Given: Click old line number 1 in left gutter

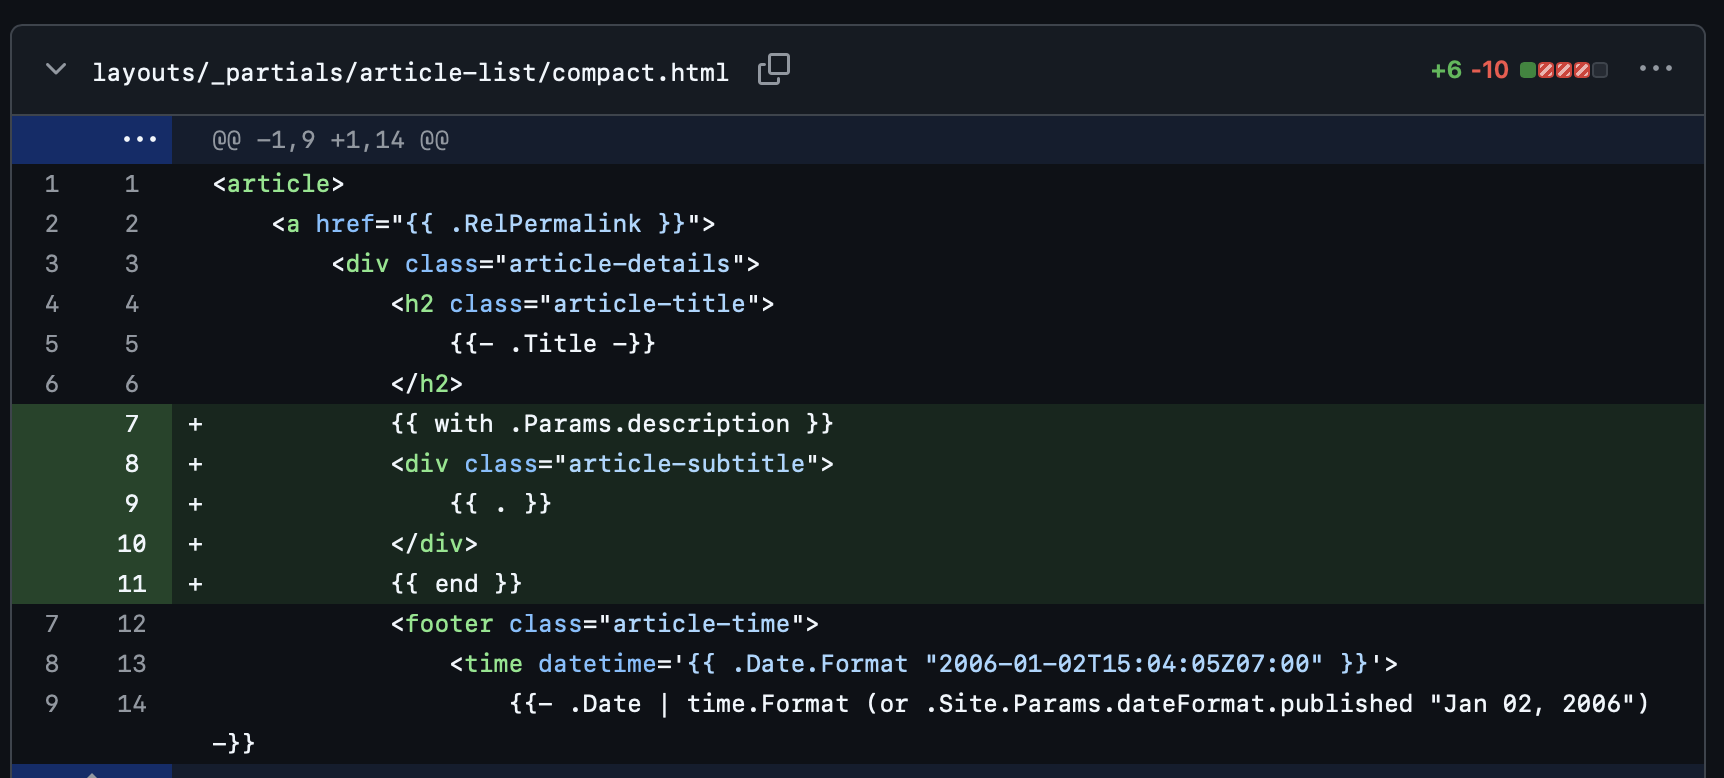Looking at the screenshot, I should (x=52, y=184).
